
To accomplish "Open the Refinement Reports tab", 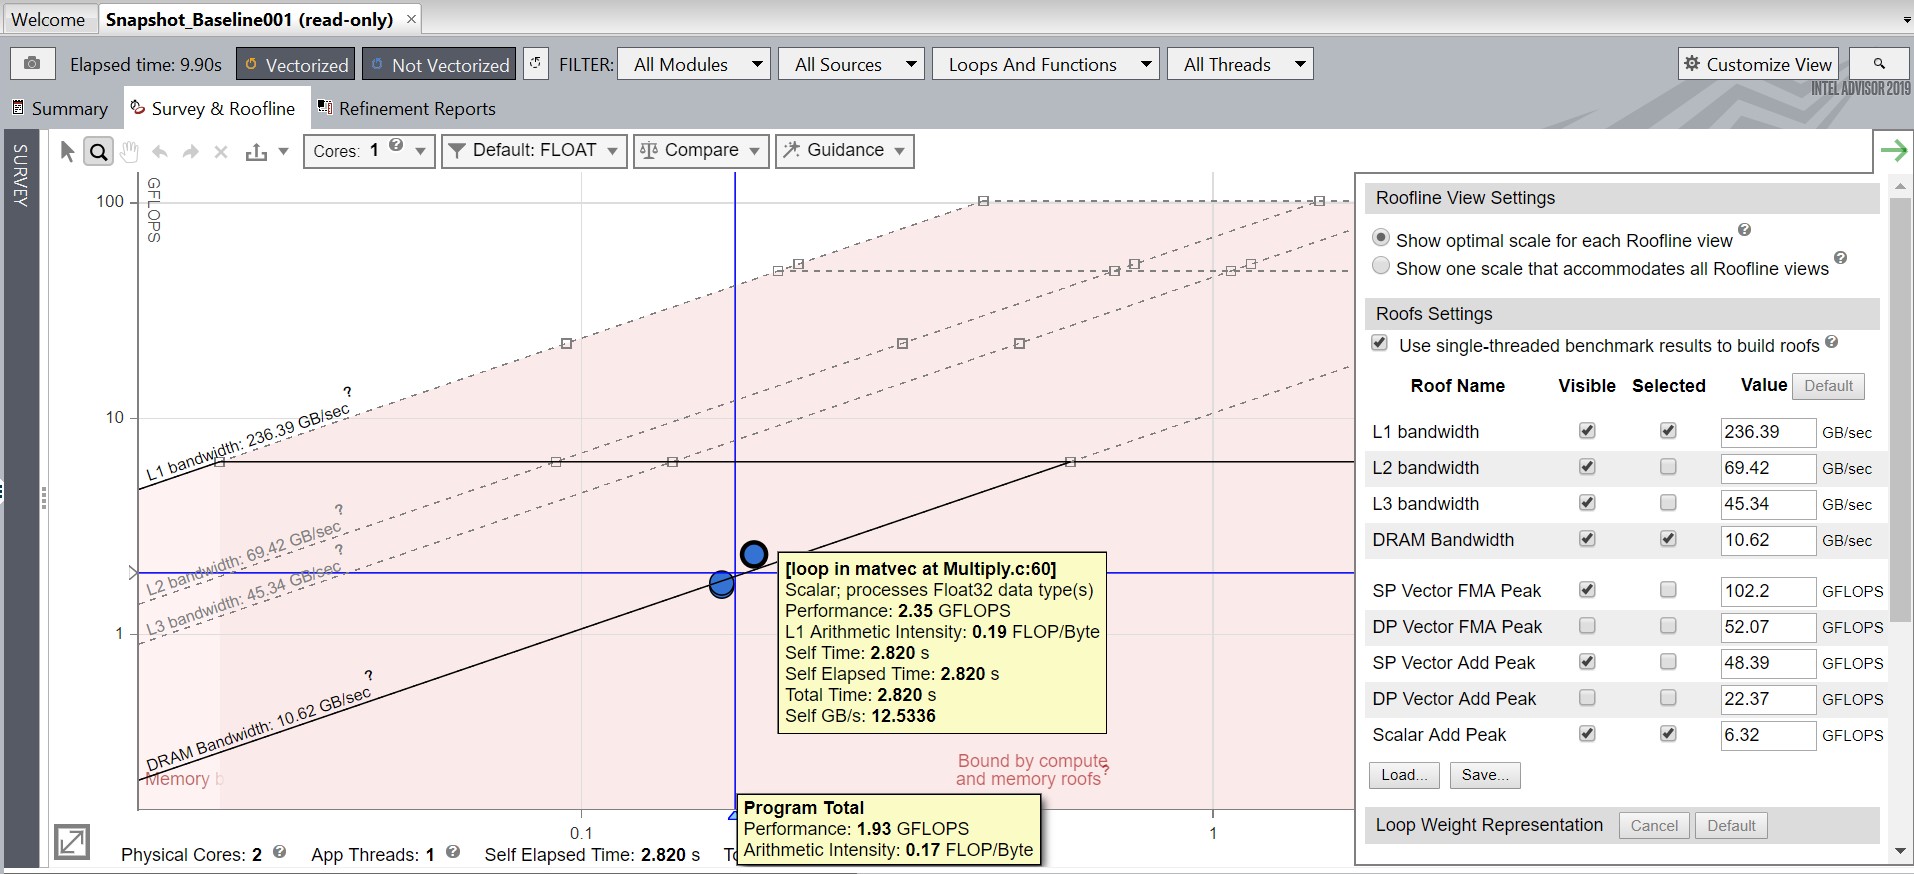I will (406, 108).
